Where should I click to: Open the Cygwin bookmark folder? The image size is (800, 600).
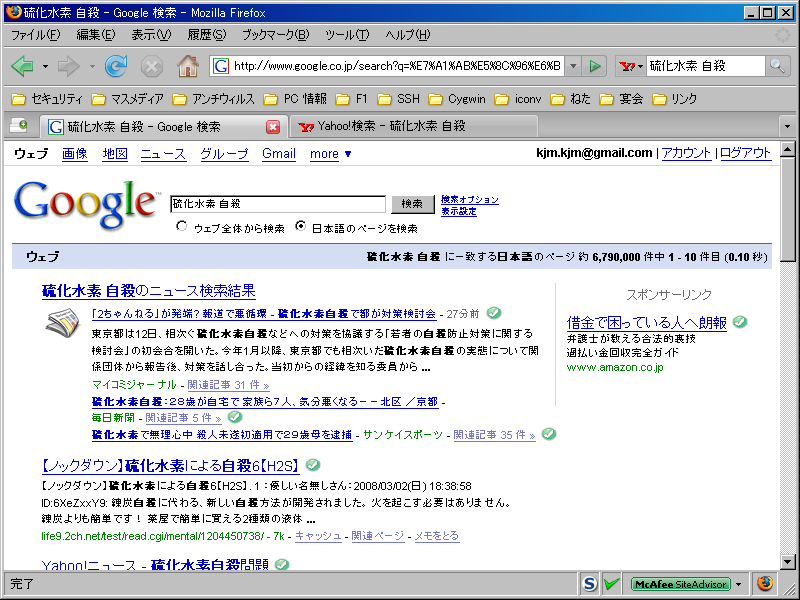click(x=457, y=99)
